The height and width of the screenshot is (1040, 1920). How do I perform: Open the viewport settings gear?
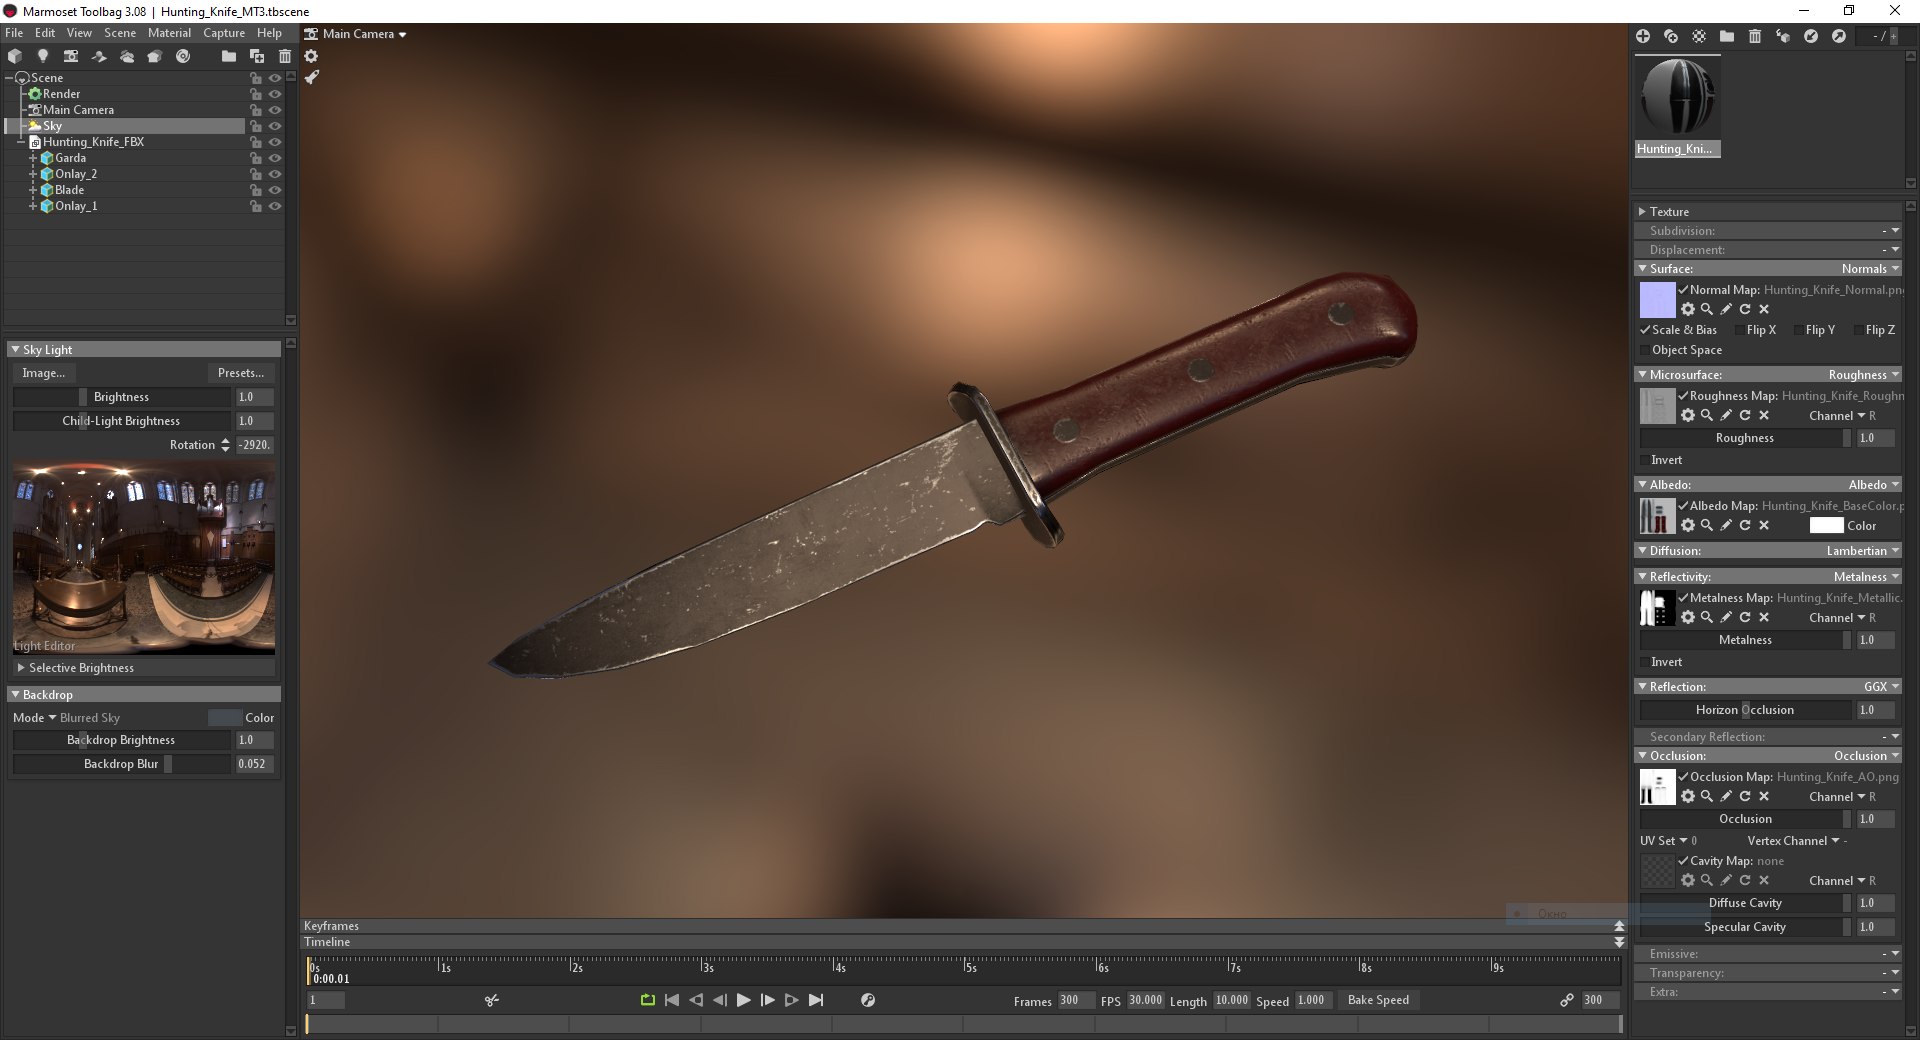coord(312,56)
